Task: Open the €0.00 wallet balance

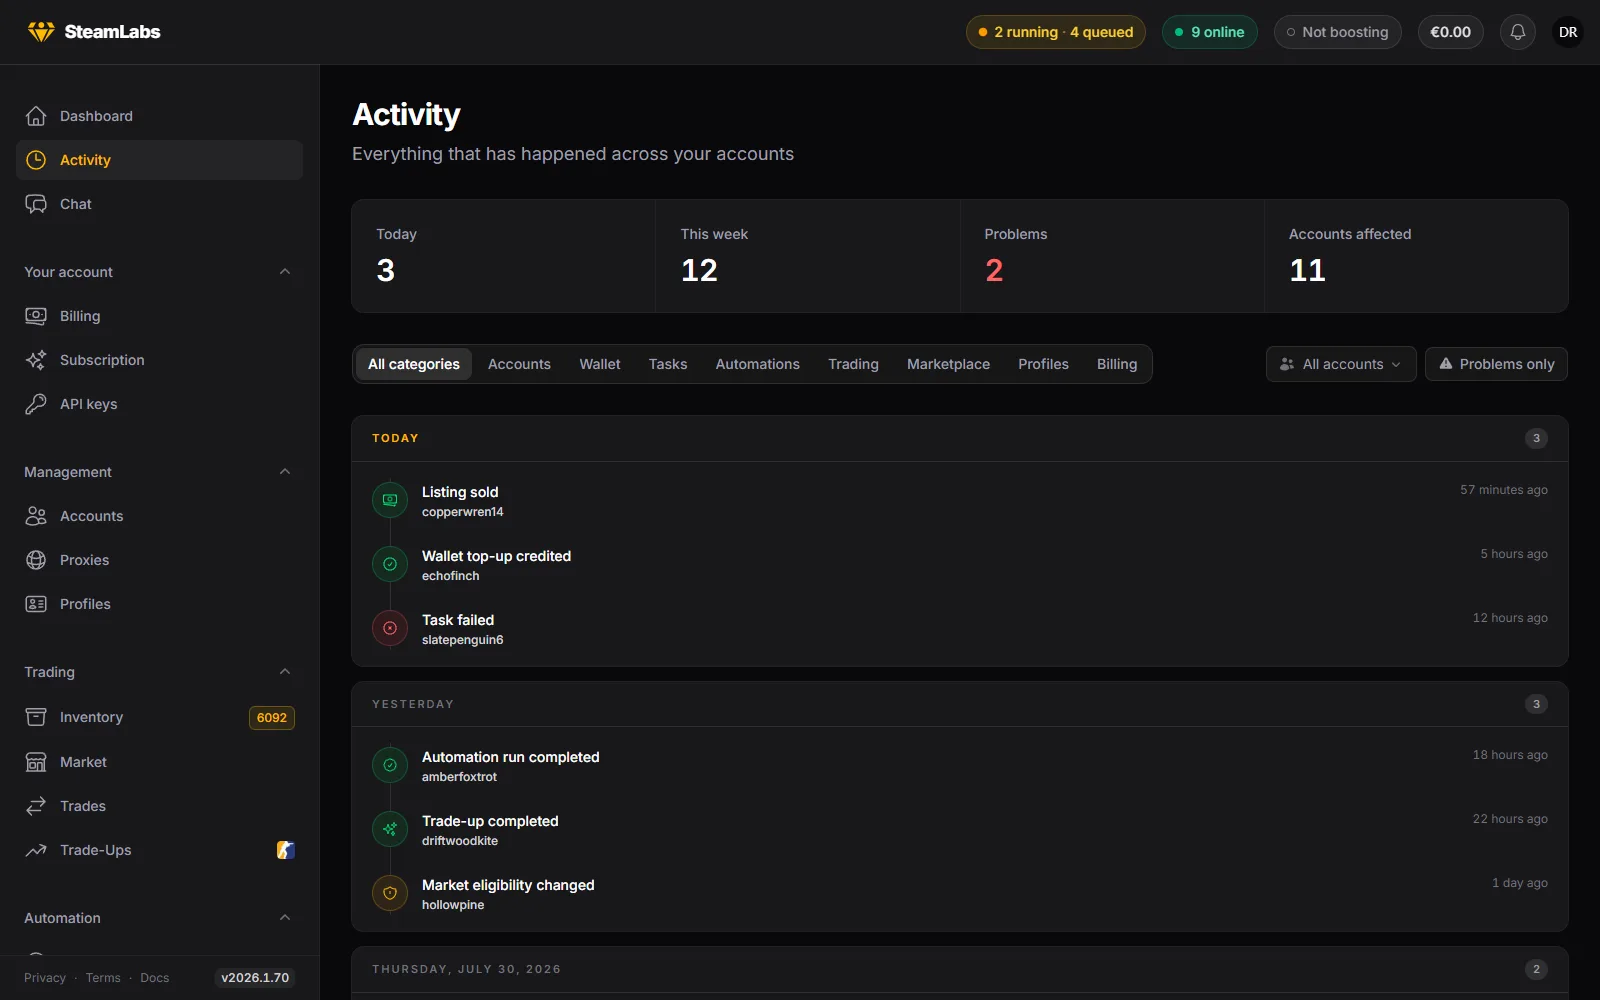Action: point(1451,32)
